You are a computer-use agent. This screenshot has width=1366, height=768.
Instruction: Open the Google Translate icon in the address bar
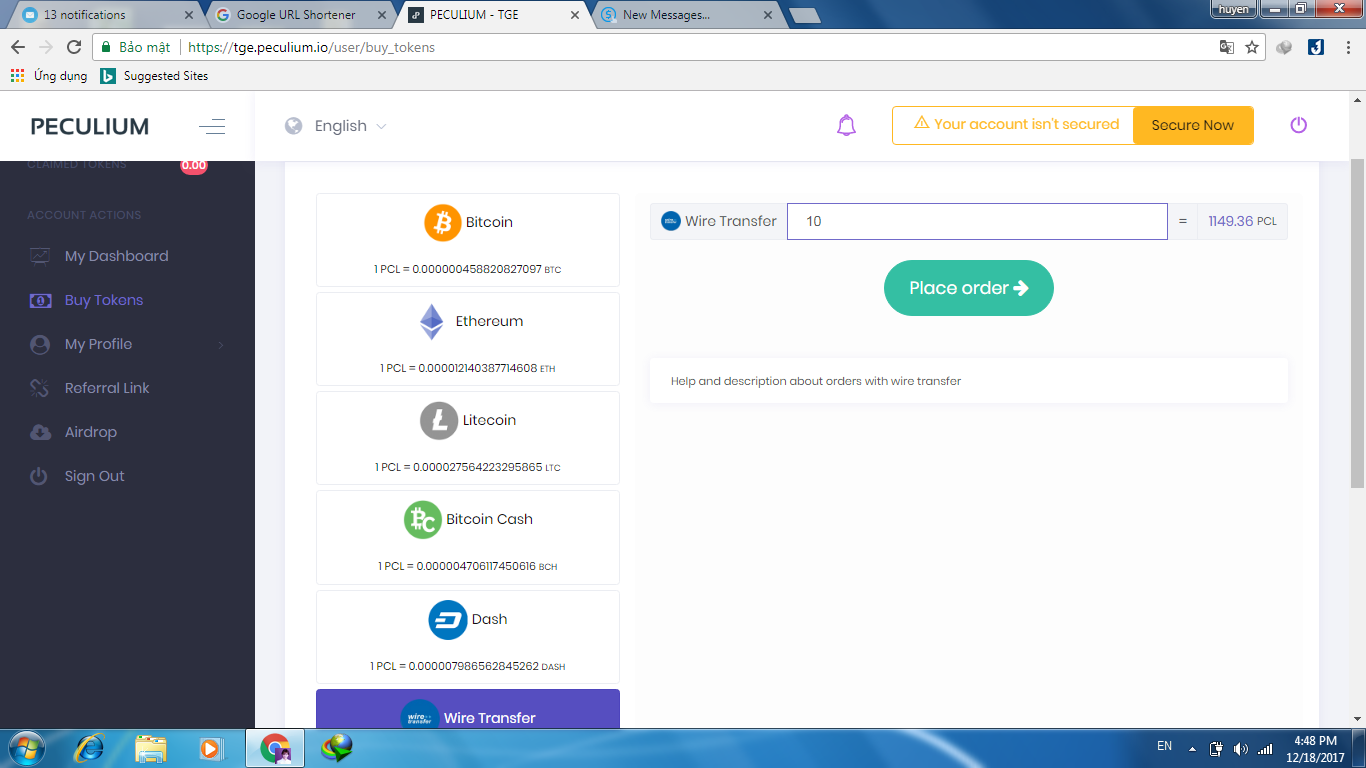(1227, 47)
